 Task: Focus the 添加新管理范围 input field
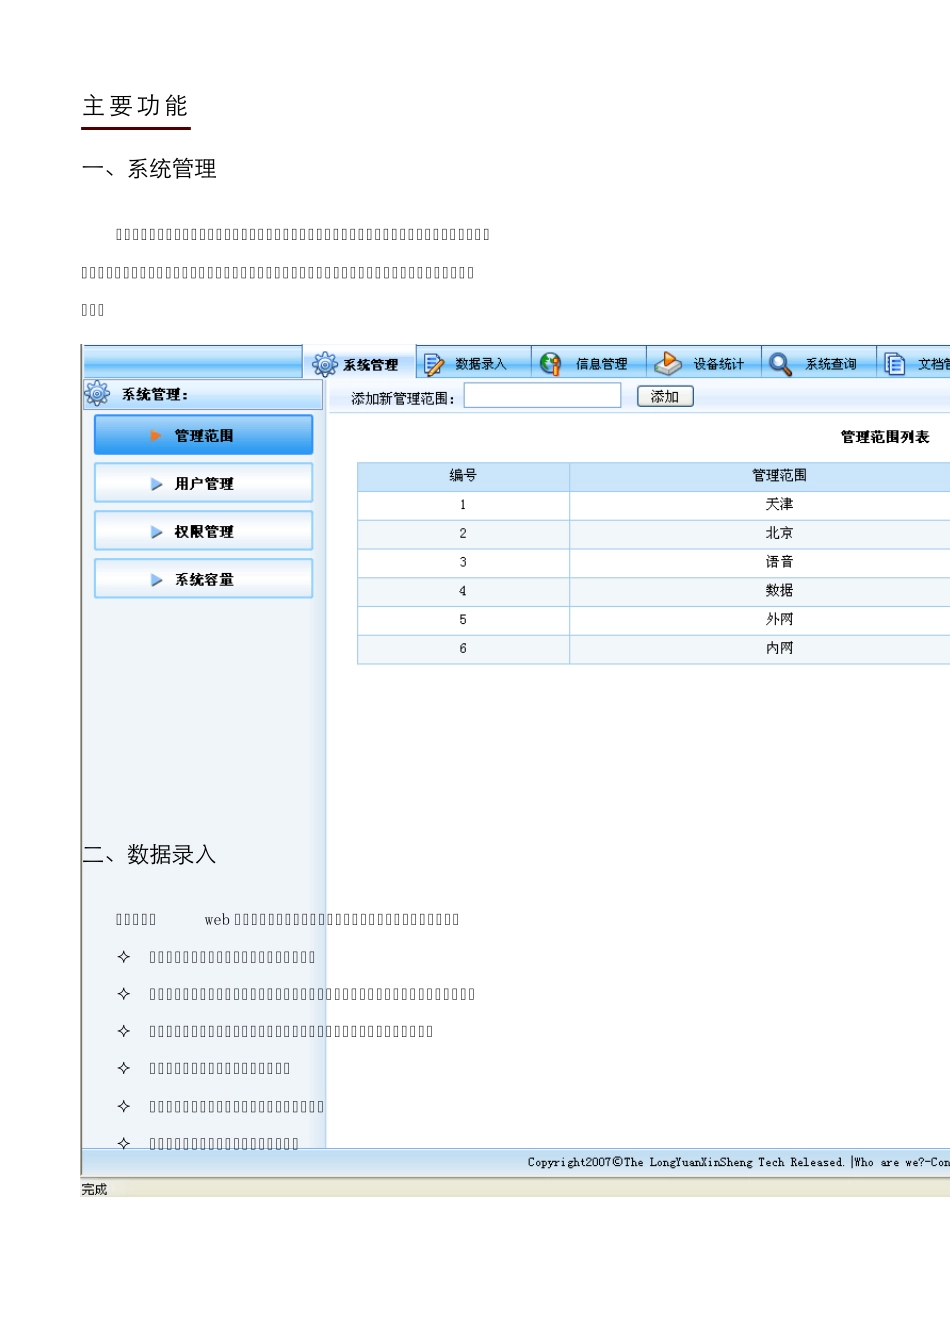[542, 396]
